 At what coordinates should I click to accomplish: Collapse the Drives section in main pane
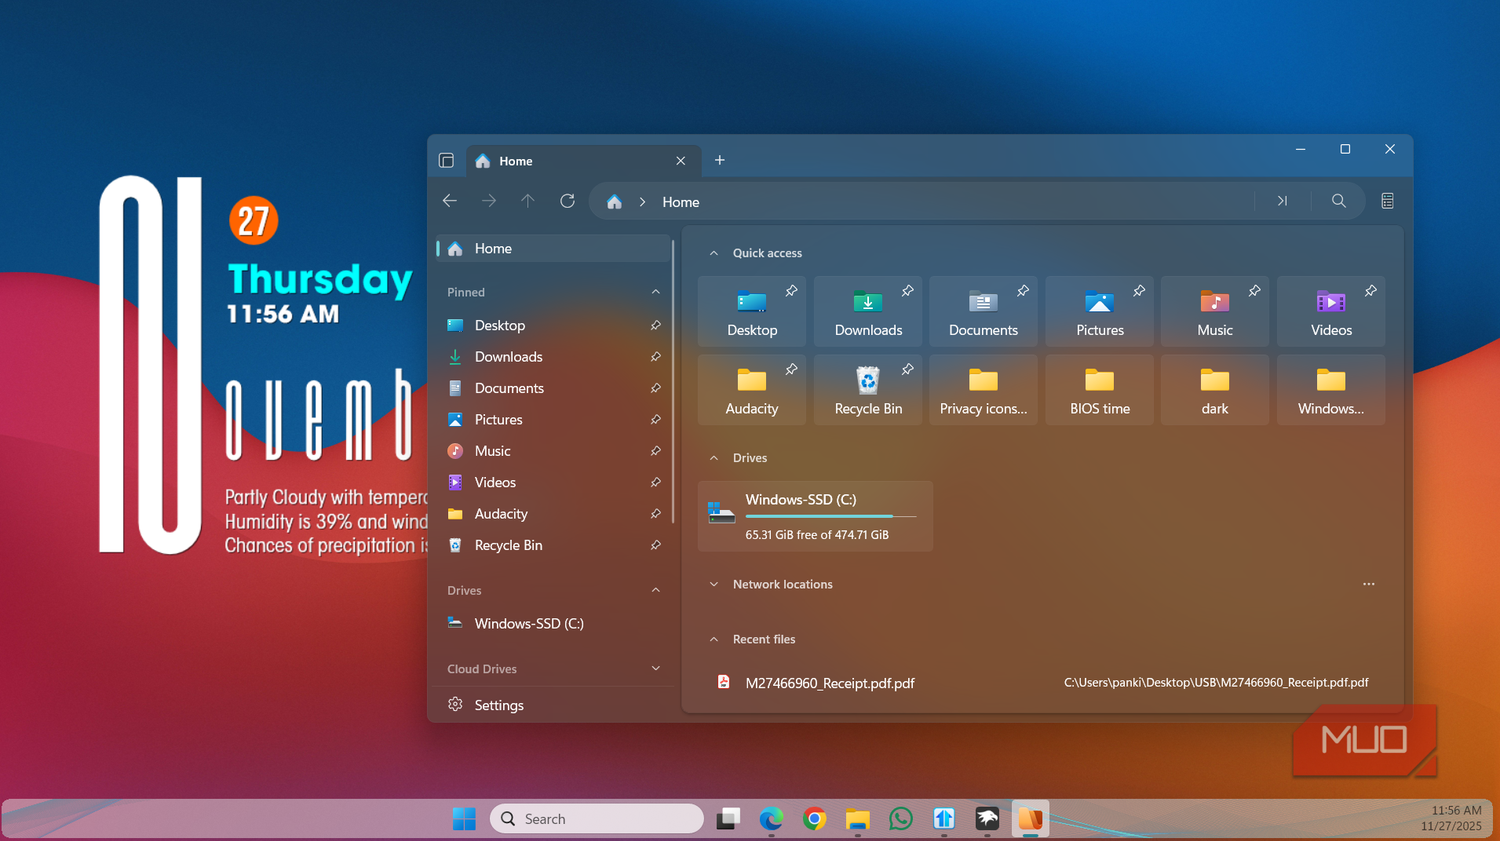pos(714,458)
